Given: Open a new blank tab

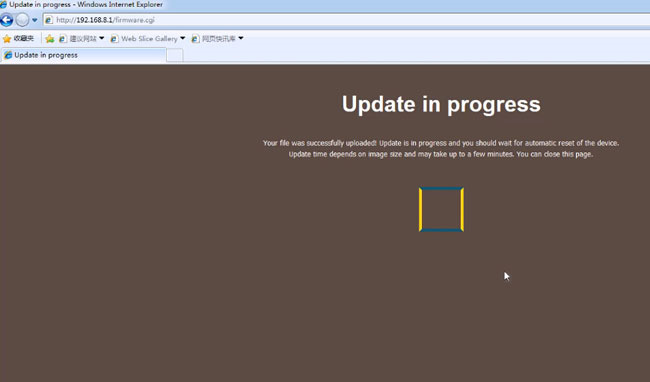Looking at the screenshot, I should coord(175,55).
